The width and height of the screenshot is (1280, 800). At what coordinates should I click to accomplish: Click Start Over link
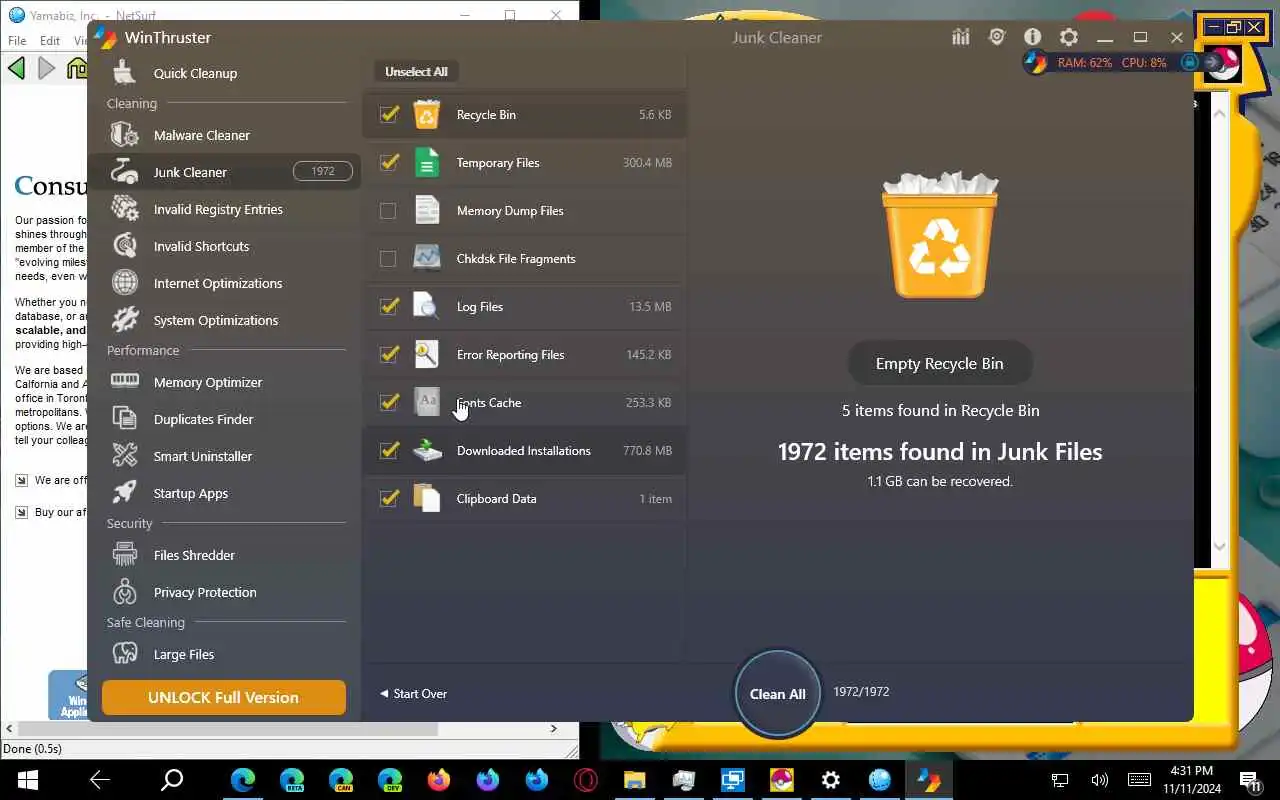point(413,694)
